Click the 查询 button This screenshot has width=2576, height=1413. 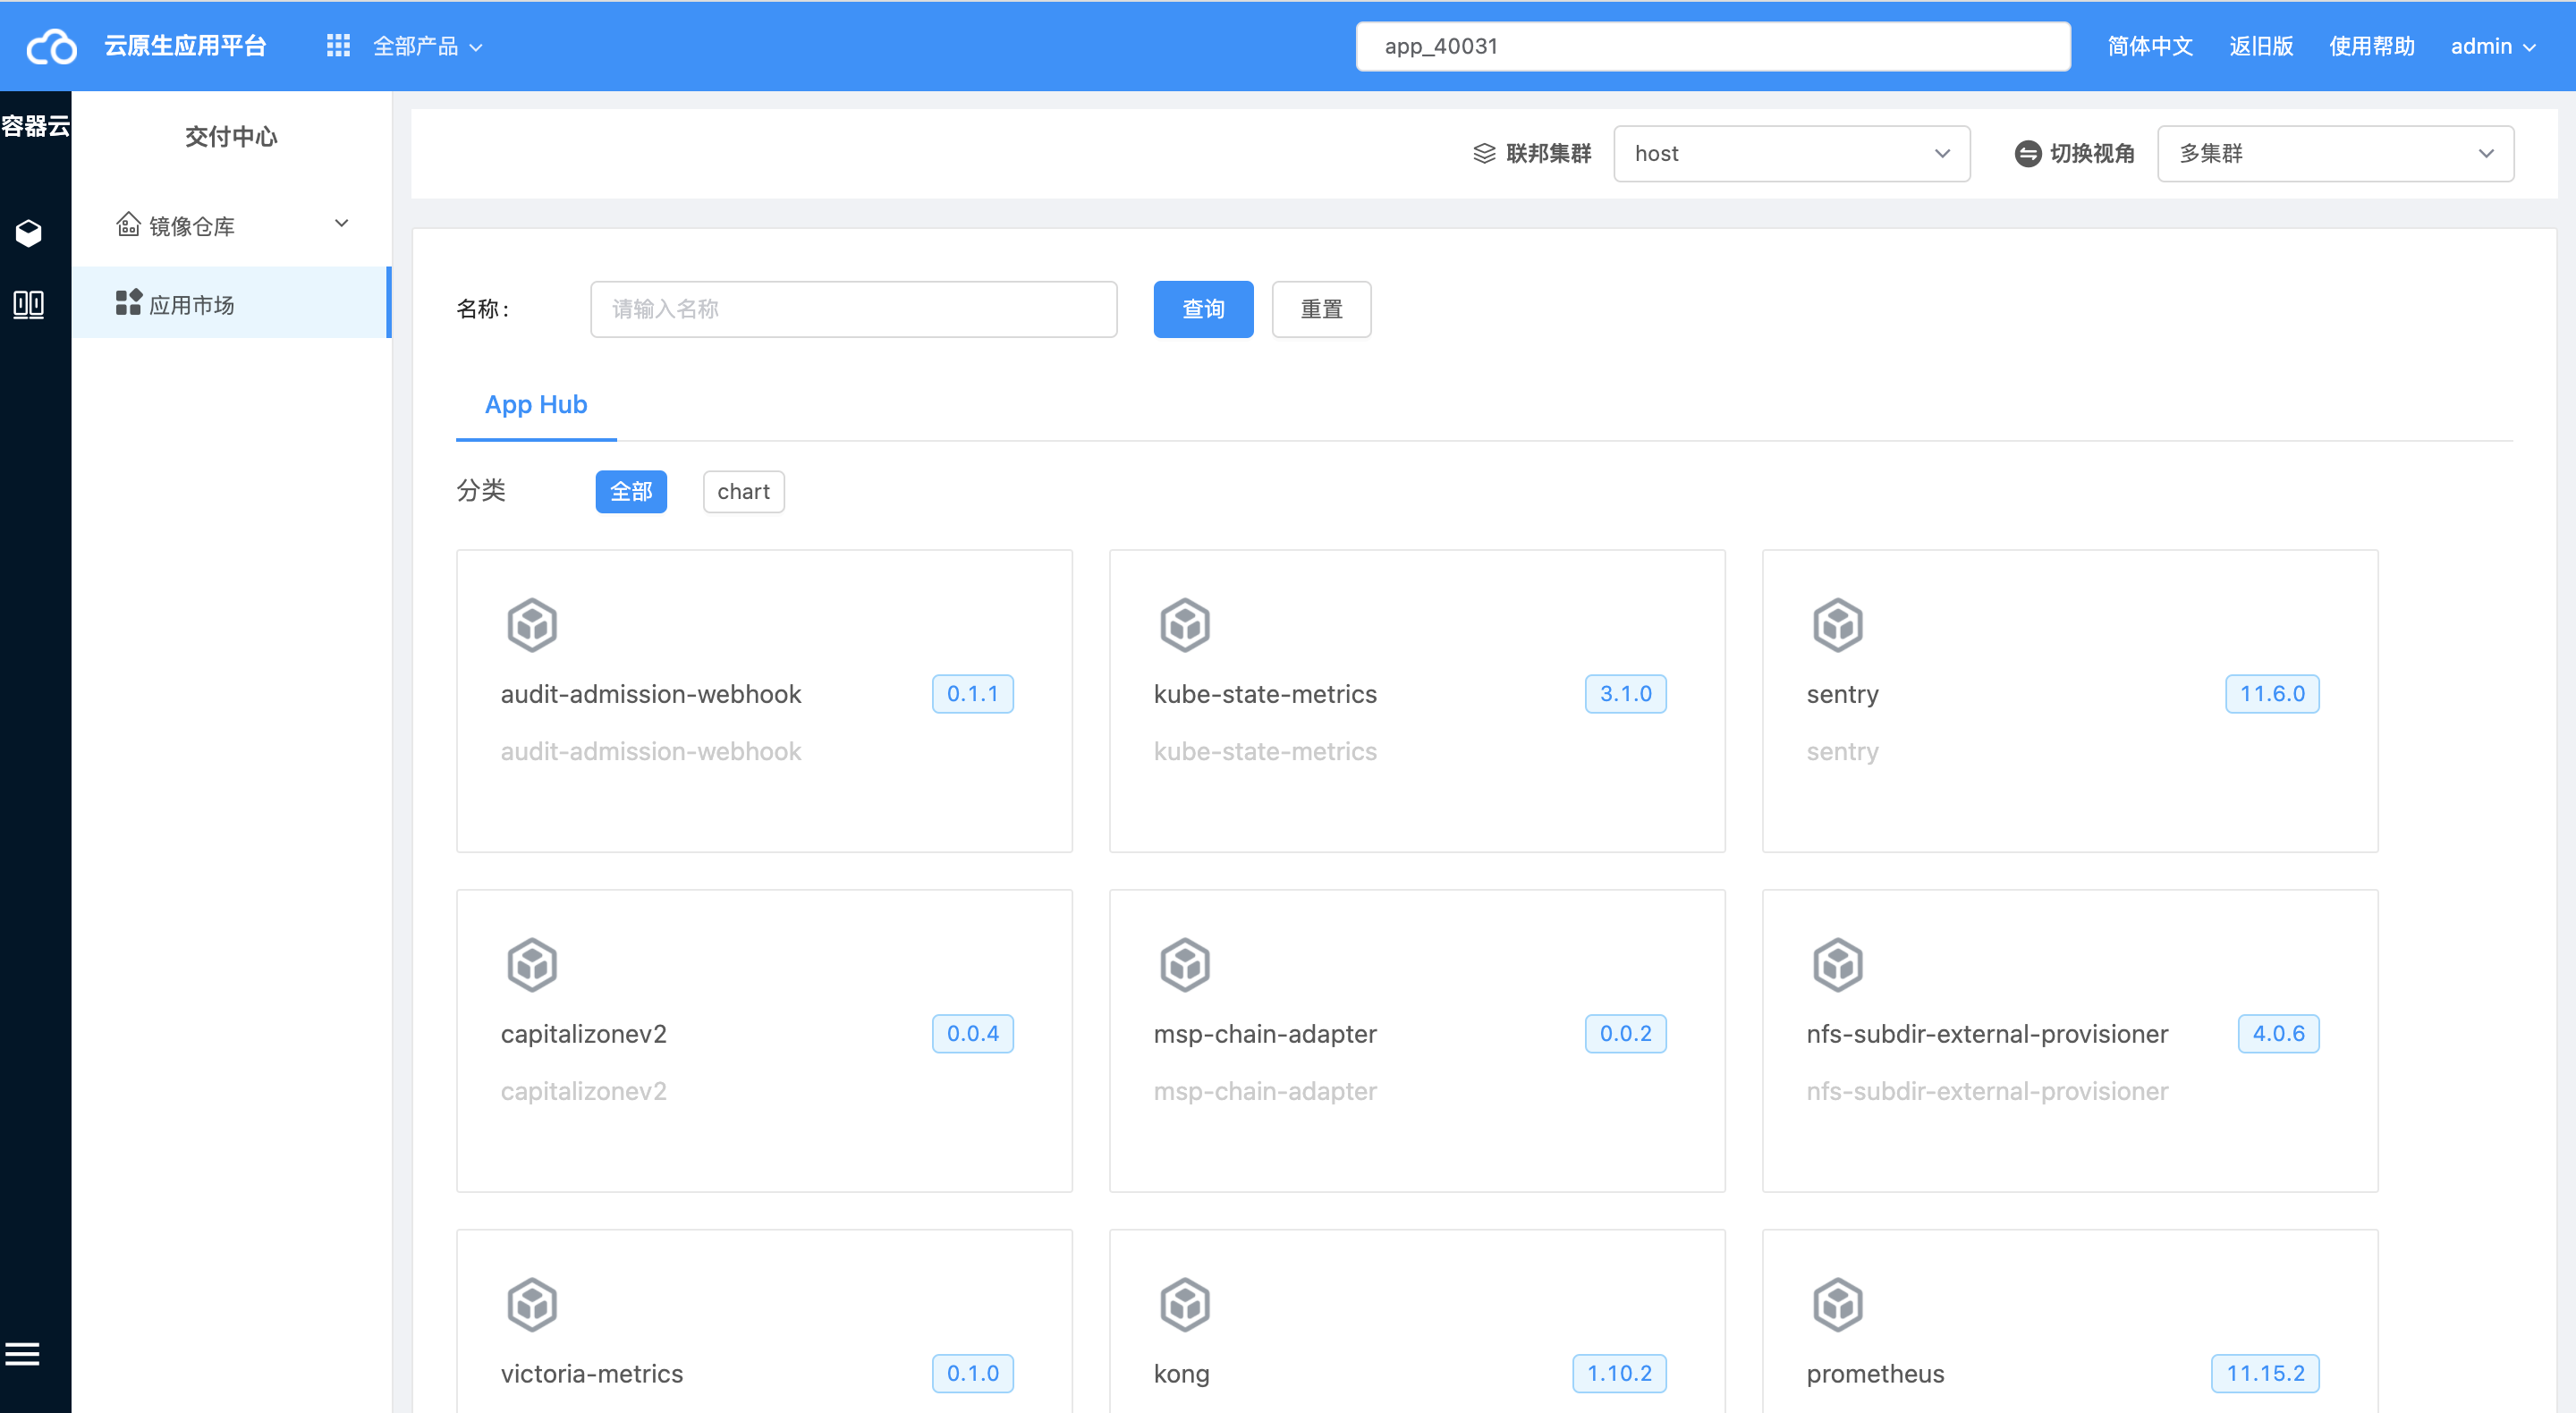[1203, 309]
